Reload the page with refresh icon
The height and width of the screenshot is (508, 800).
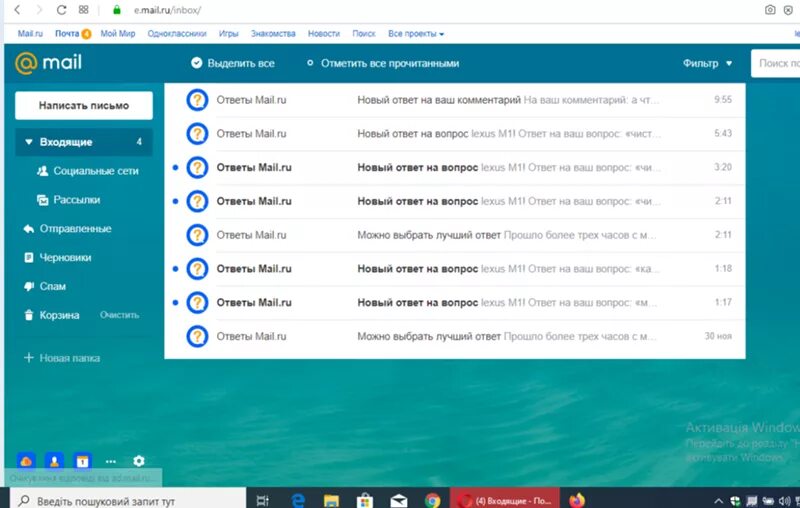(x=61, y=10)
